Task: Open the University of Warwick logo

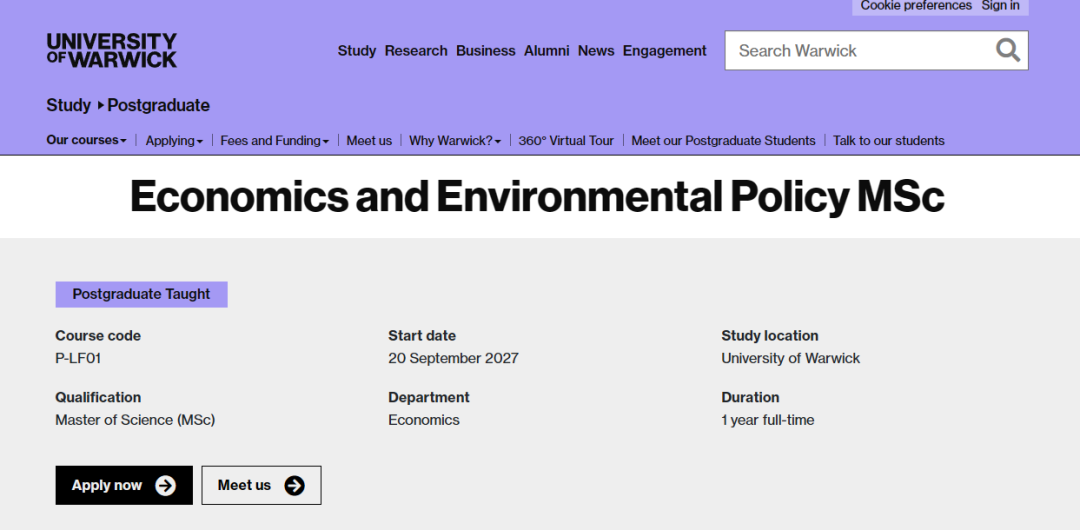Action: [x=112, y=50]
